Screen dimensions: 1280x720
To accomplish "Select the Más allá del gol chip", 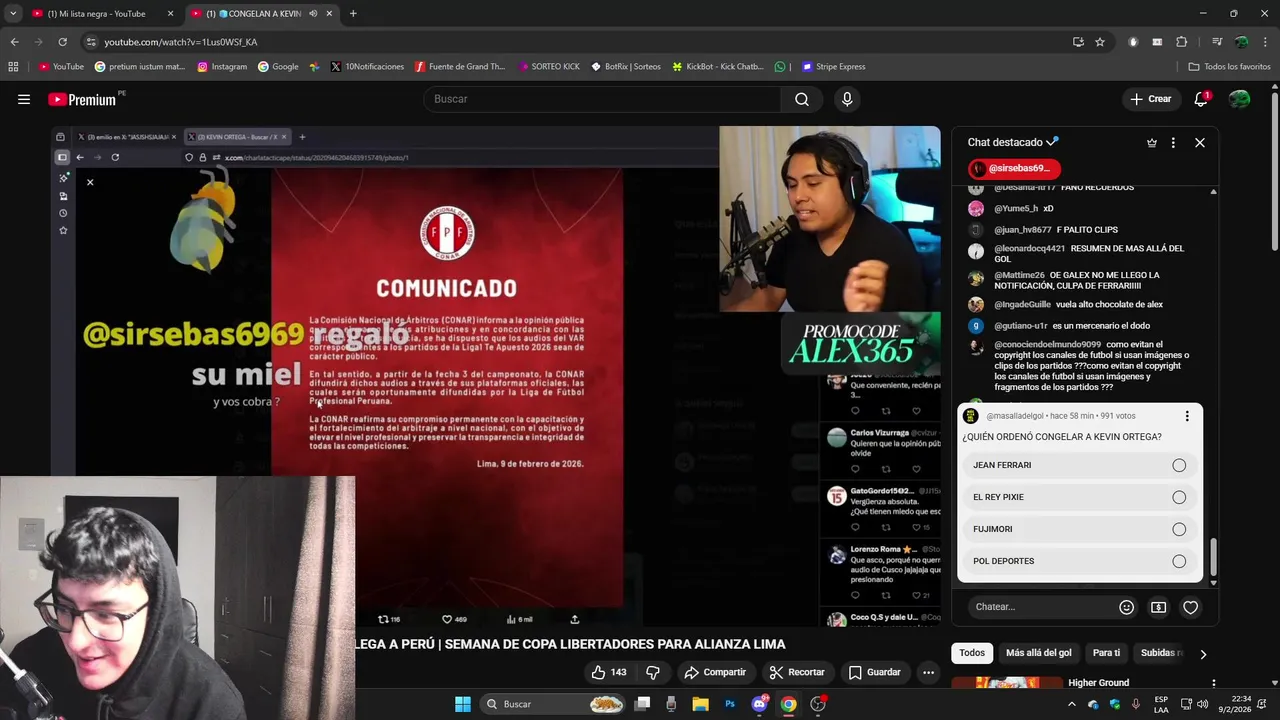I will click(1038, 653).
